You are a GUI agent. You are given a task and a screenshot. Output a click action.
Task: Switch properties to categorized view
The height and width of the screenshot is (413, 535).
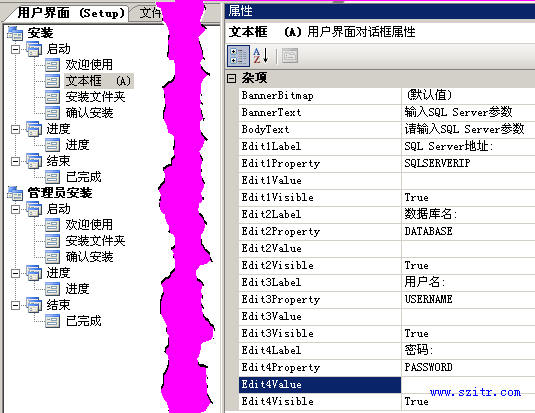click(238, 56)
